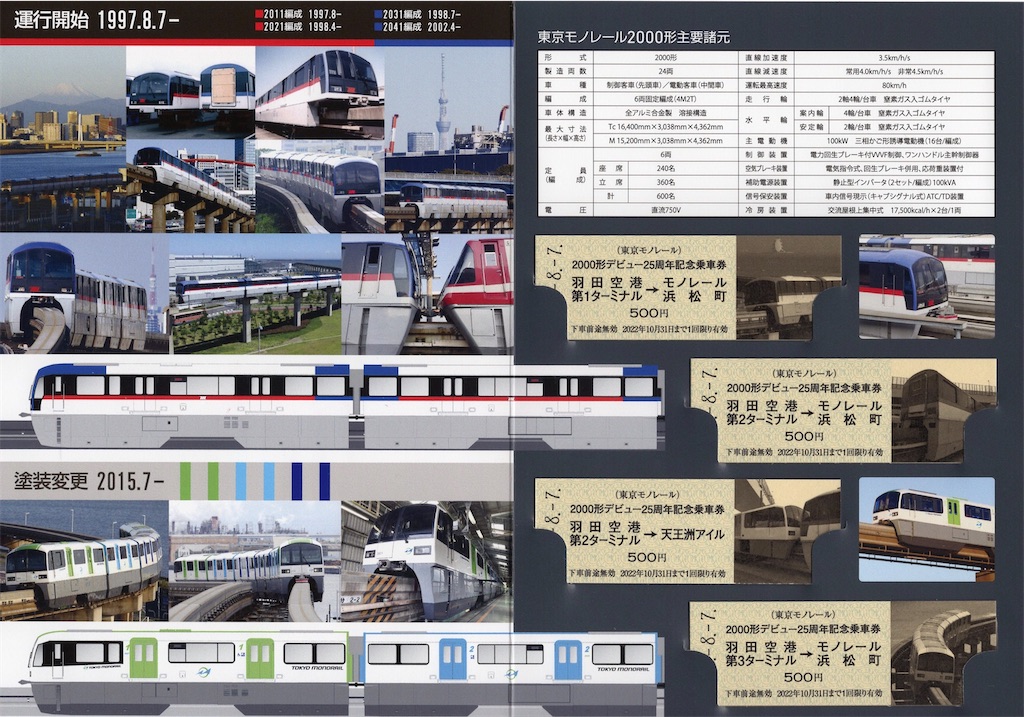Click the red square beside '2011編成 1997.8−'
The image size is (1024, 717).
pyautogui.click(x=259, y=14)
